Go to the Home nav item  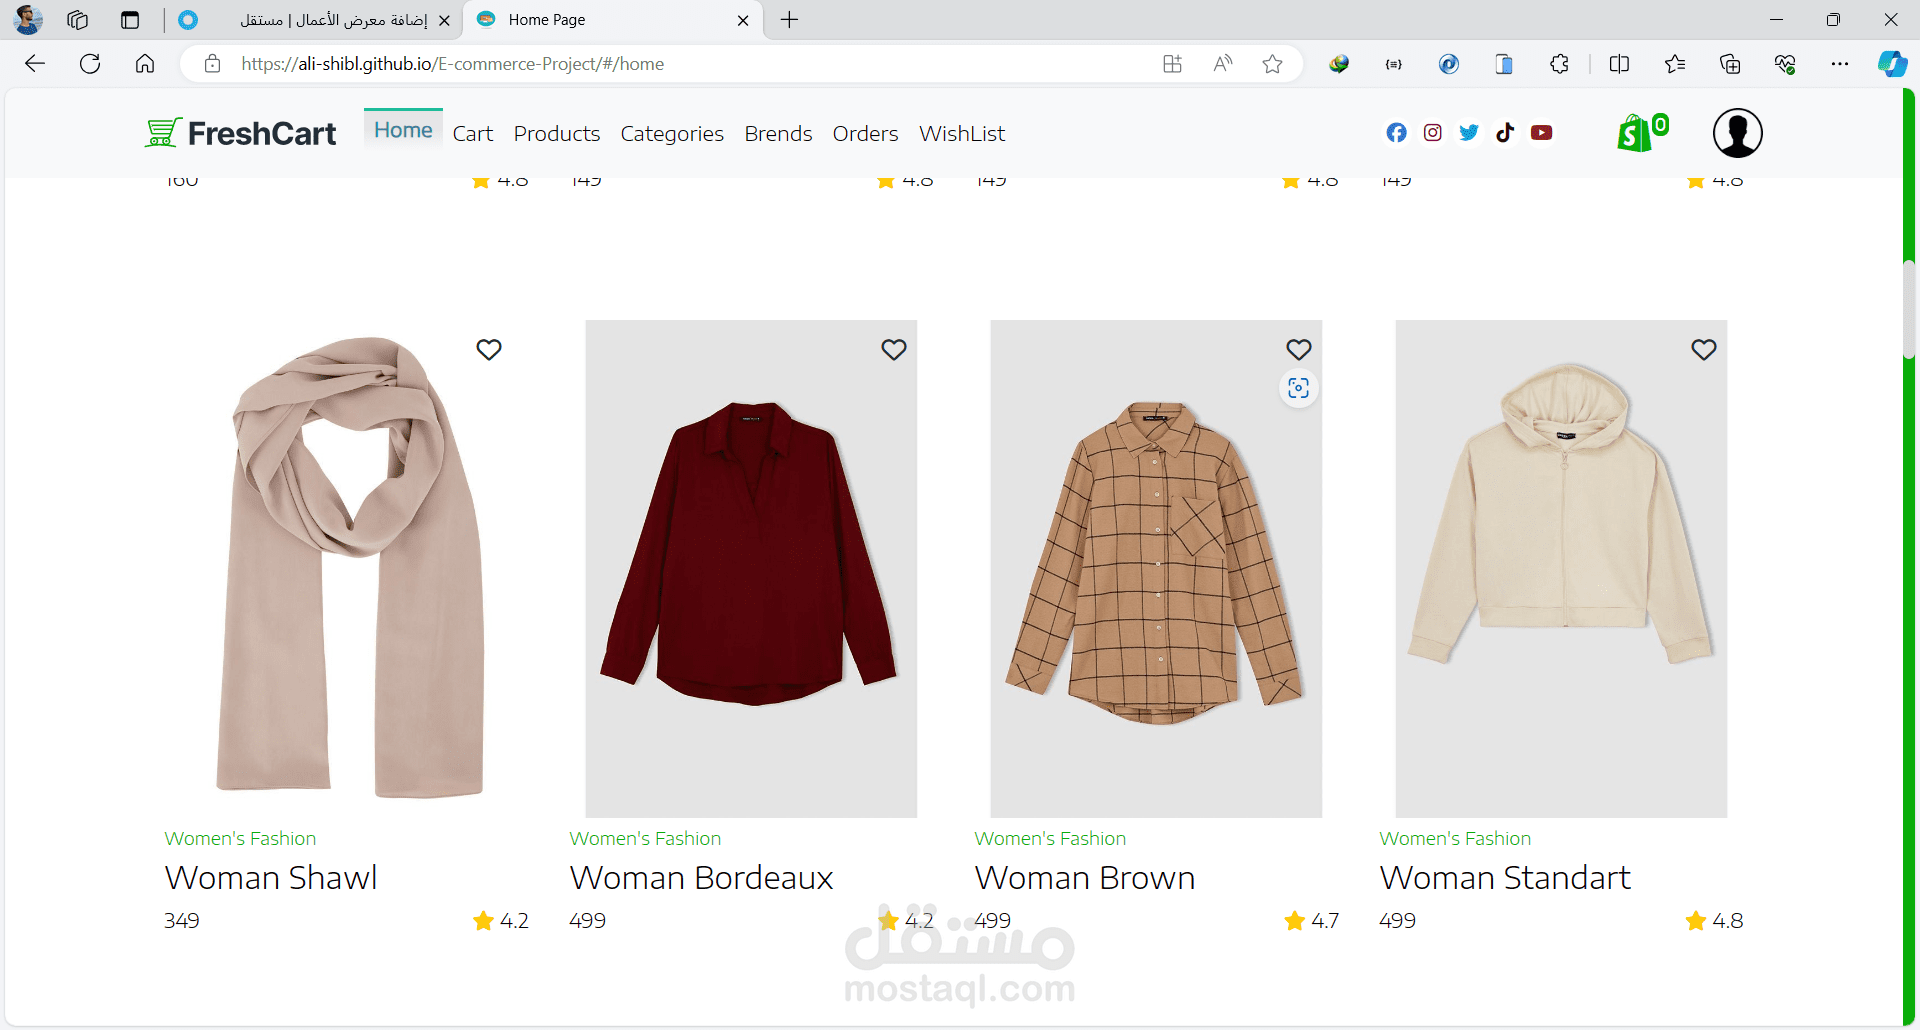403,130
